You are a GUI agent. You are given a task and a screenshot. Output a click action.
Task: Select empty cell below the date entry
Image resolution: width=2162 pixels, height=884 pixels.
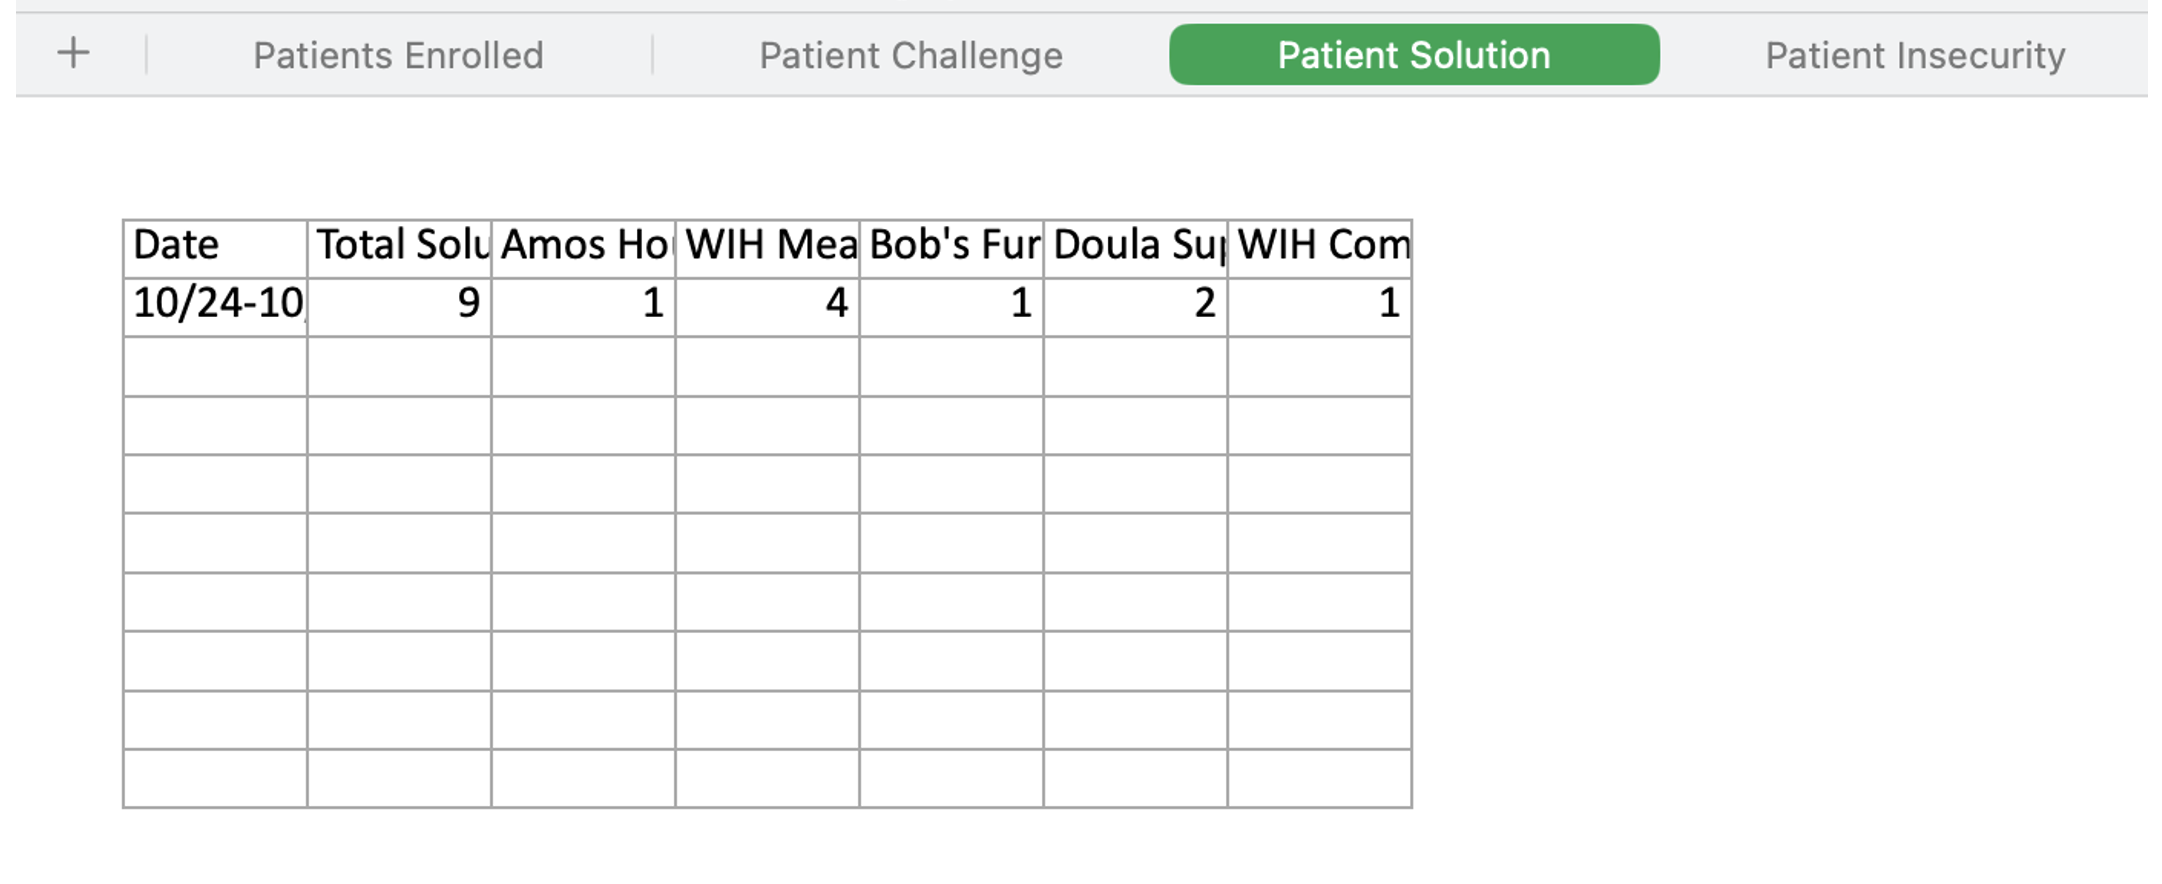click(215, 366)
